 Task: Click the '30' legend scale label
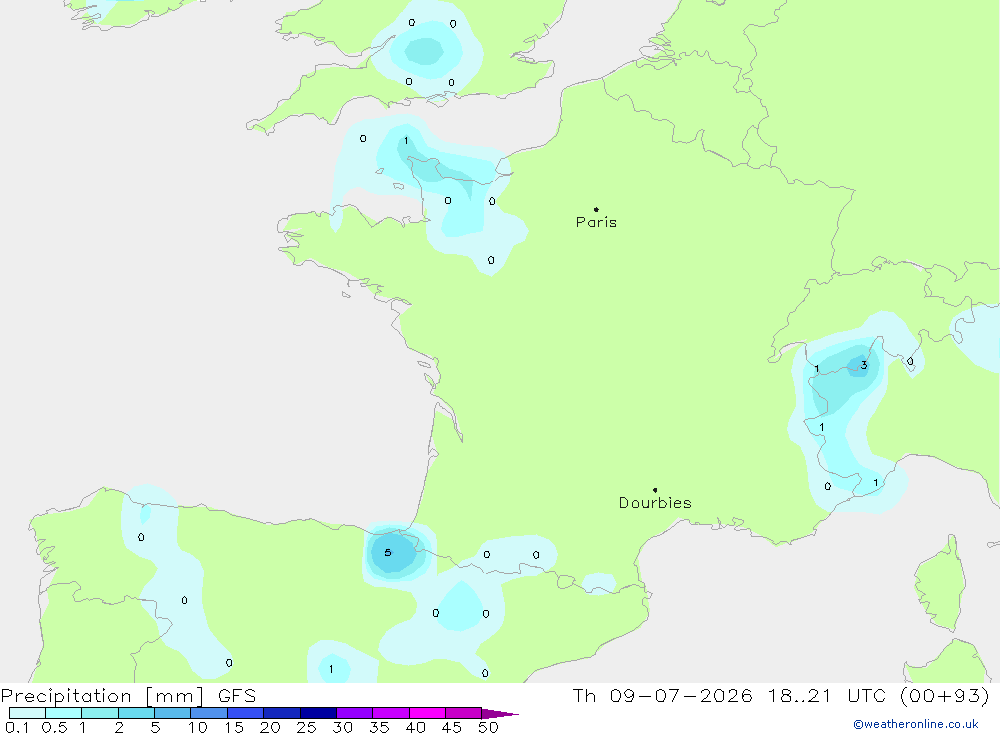click(x=343, y=727)
